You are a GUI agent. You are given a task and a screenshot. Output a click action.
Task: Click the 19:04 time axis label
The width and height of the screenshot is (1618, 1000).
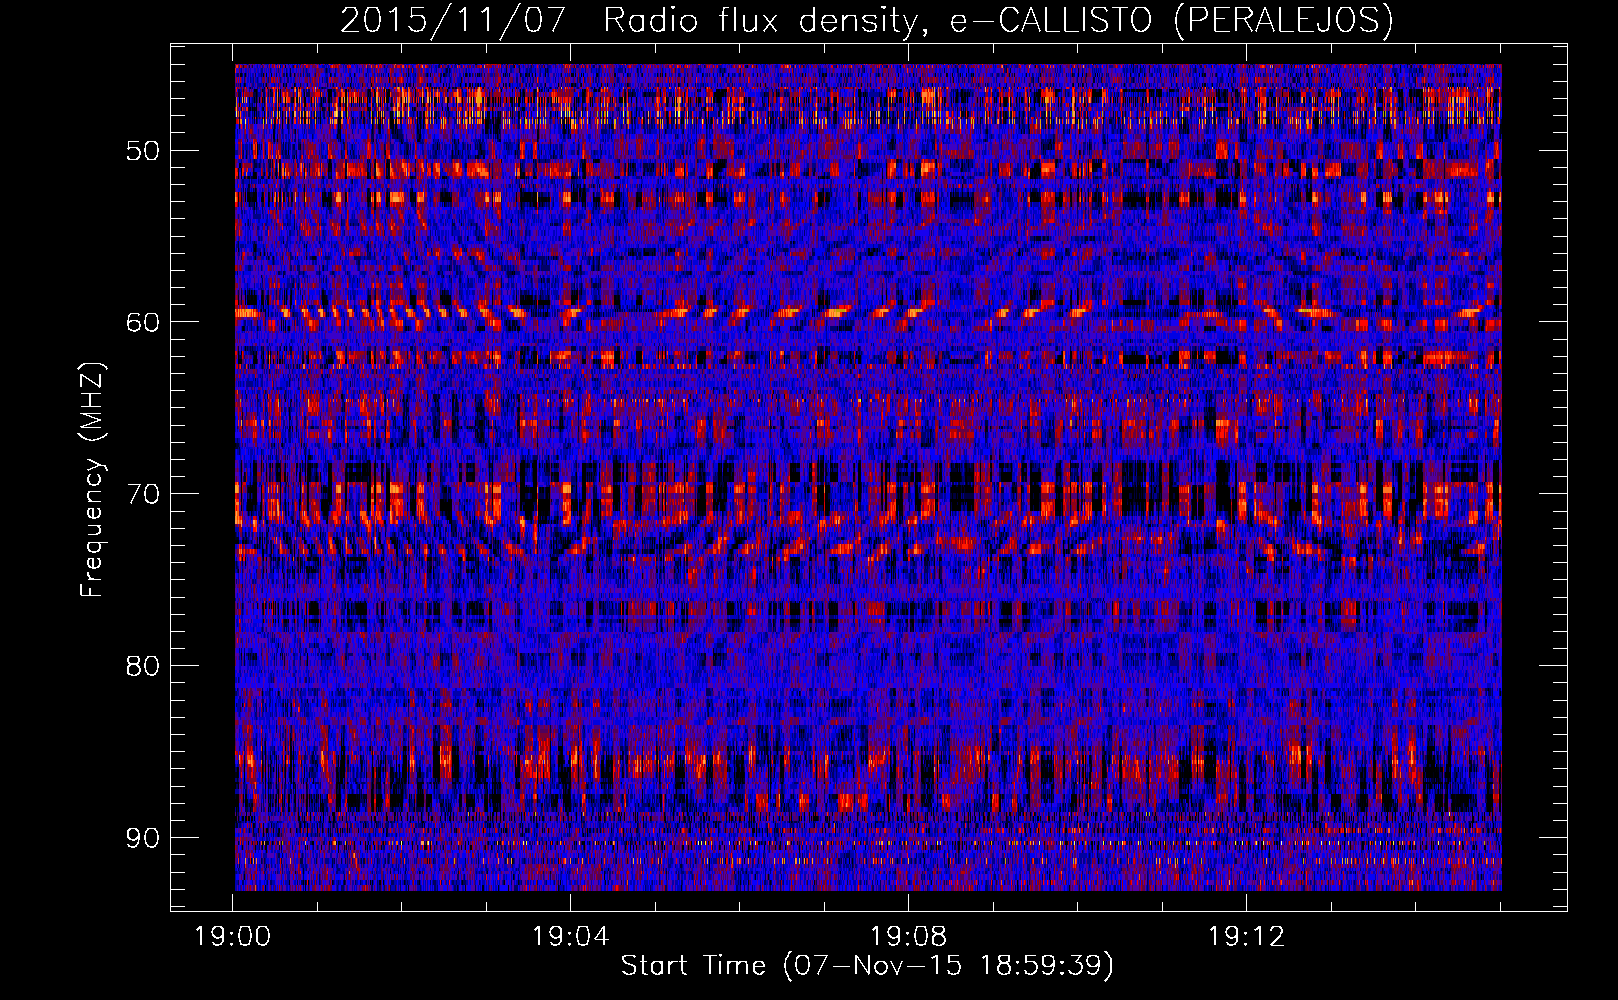[x=571, y=937]
